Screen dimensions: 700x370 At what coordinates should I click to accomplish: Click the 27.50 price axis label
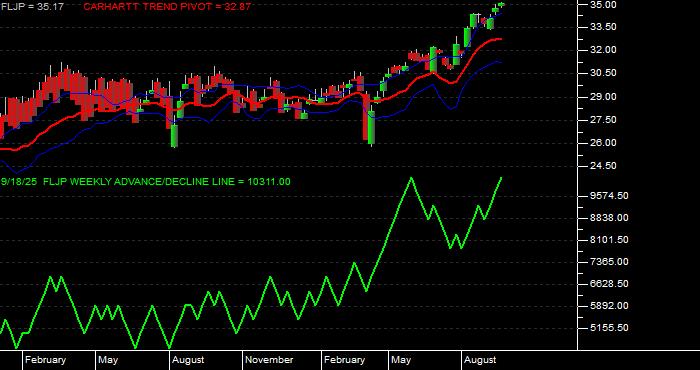pos(603,120)
